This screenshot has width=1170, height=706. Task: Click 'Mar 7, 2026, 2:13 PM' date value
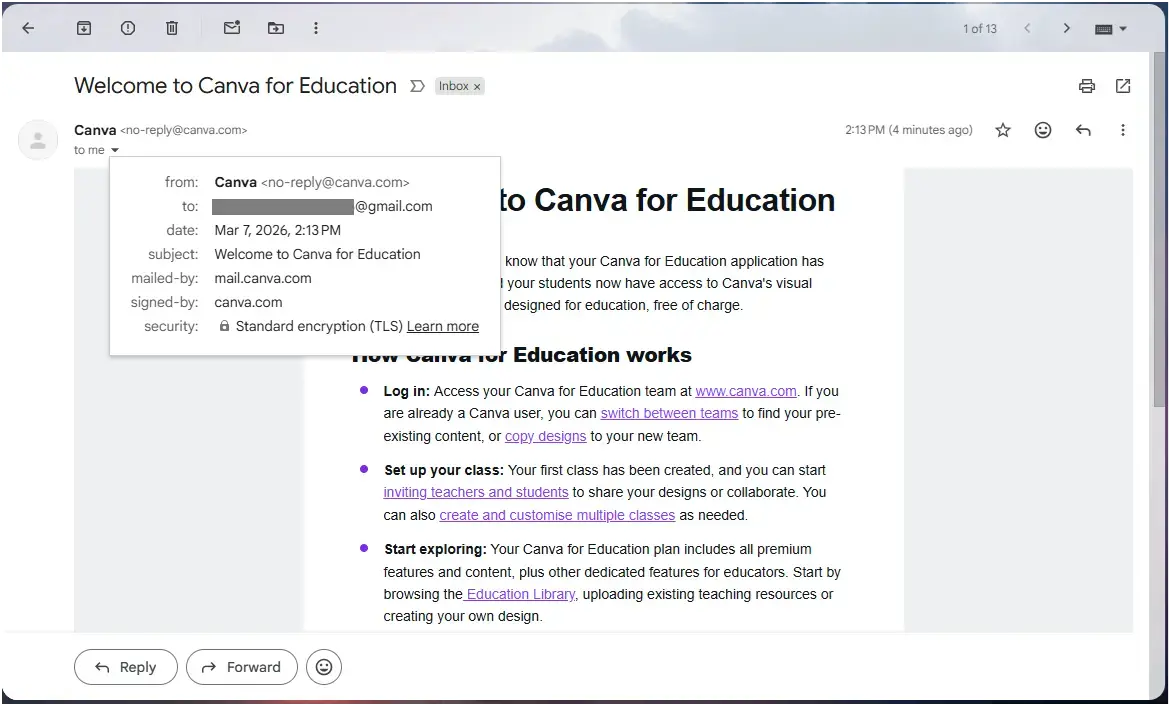278,230
